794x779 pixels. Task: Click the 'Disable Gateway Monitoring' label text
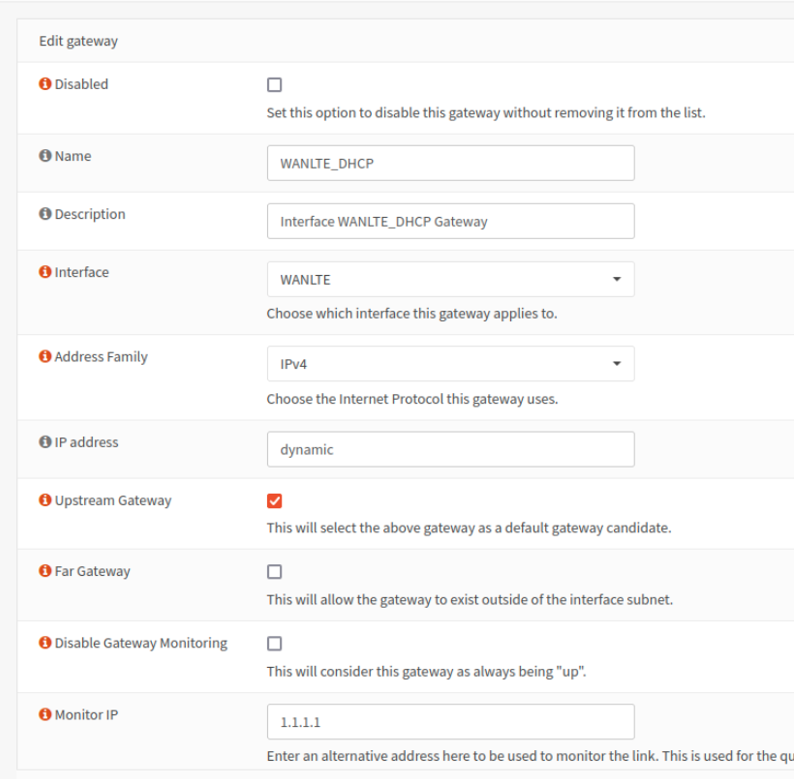(141, 643)
